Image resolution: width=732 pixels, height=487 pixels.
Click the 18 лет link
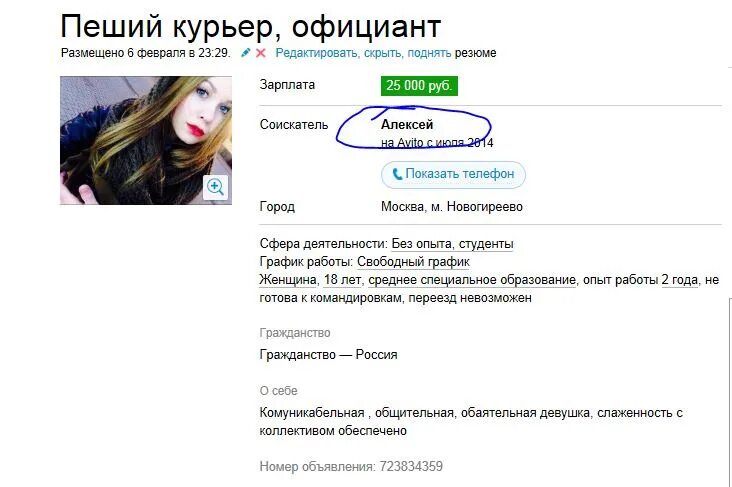pyautogui.click(x=342, y=280)
